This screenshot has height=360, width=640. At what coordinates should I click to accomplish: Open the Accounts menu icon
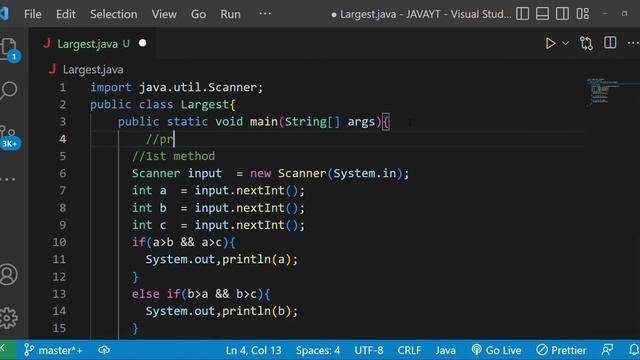click(x=9, y=274)
